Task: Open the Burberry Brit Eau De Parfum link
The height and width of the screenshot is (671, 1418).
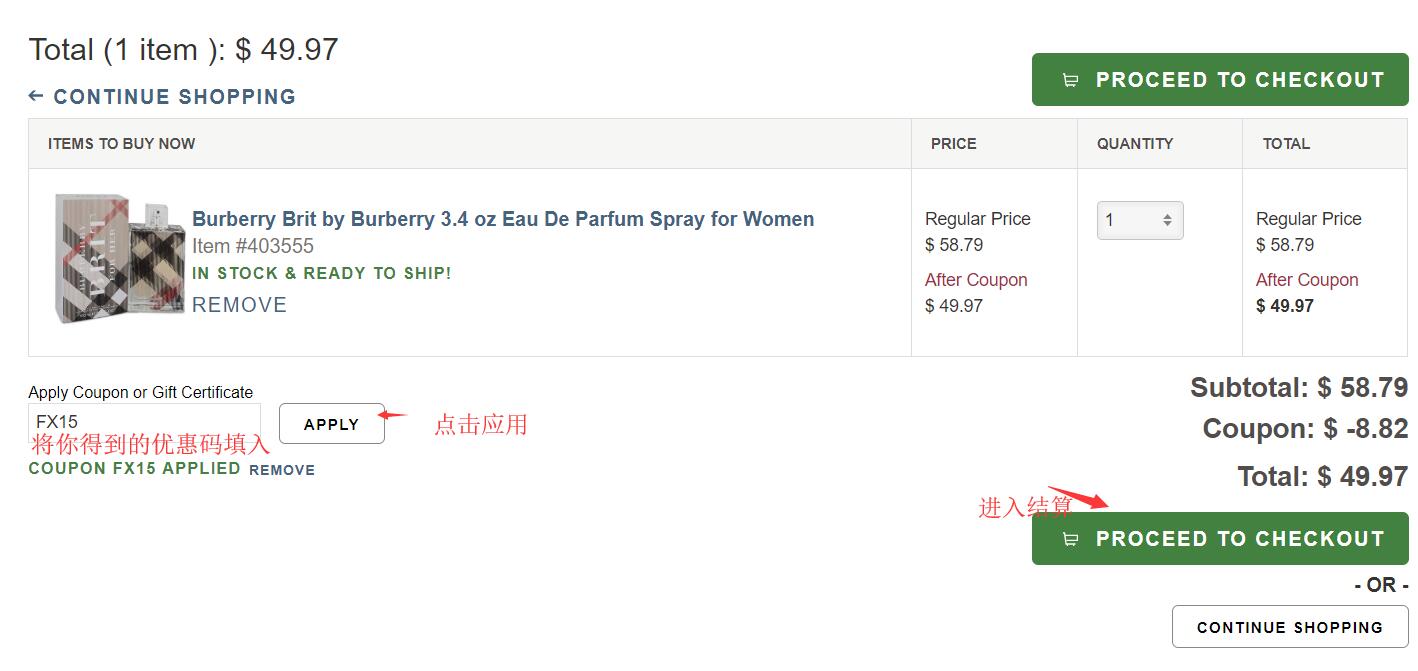Action: click(x=503, y=219)
